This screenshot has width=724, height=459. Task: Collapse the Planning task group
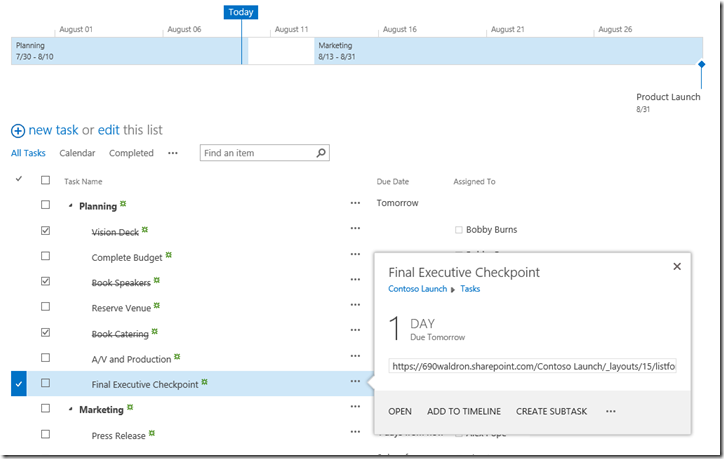coord(70,206)
